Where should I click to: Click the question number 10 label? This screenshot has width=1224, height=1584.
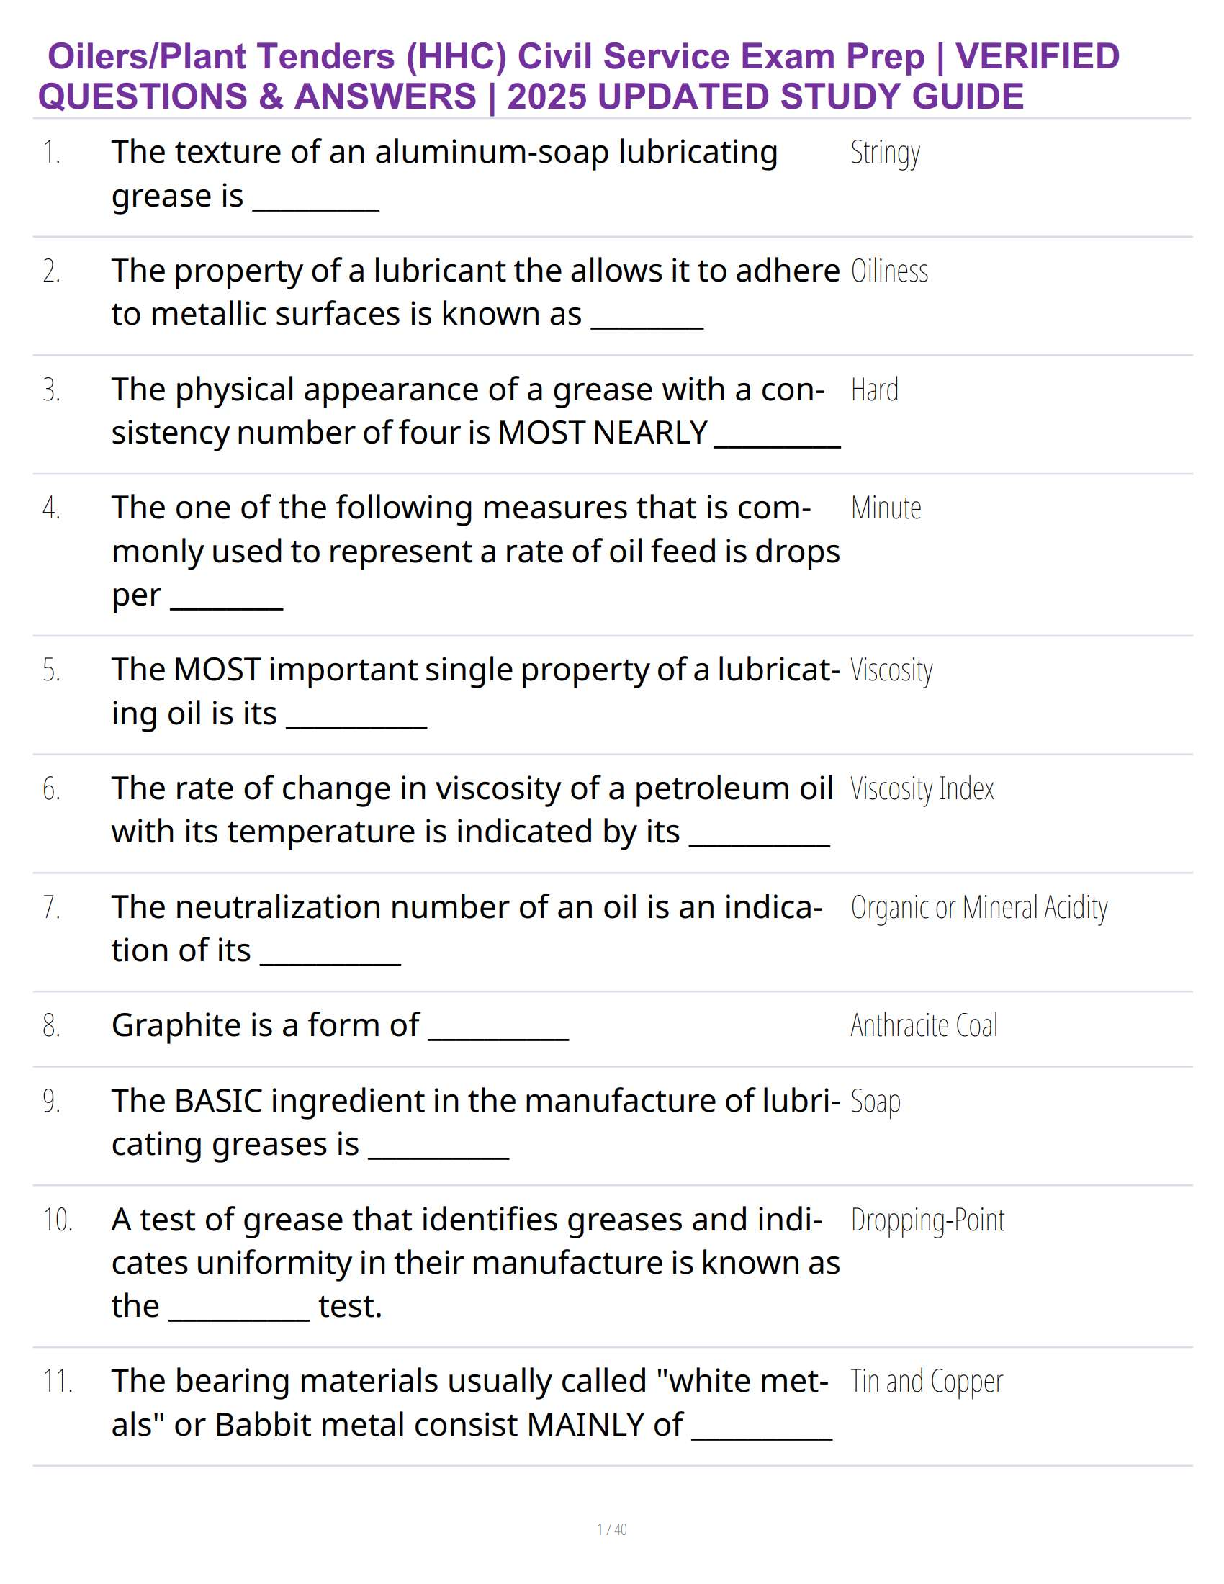(57, 1220)
